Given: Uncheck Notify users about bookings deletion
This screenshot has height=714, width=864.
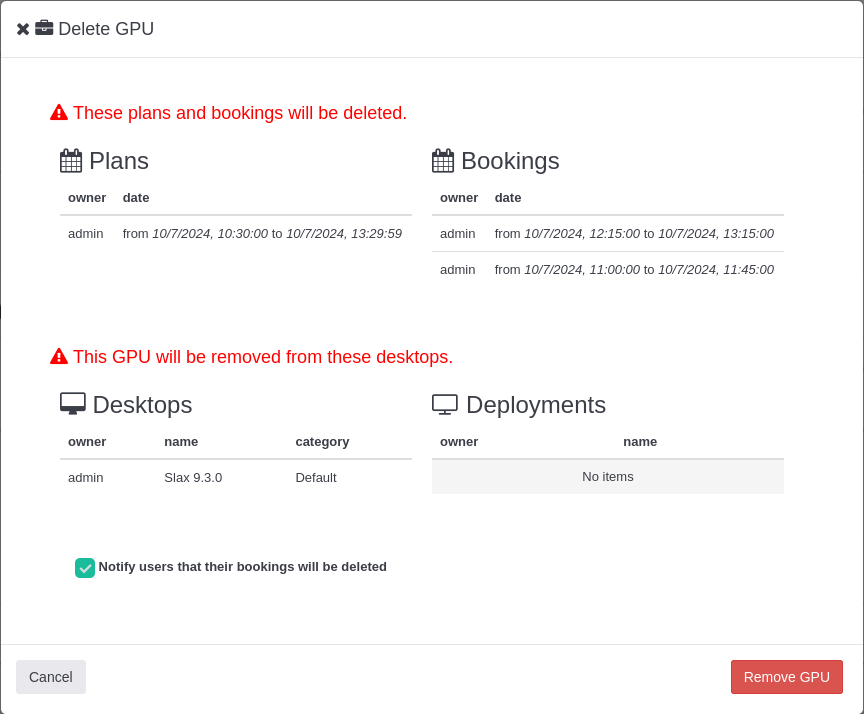Looking at the screenshot, I should pos(85,568).
